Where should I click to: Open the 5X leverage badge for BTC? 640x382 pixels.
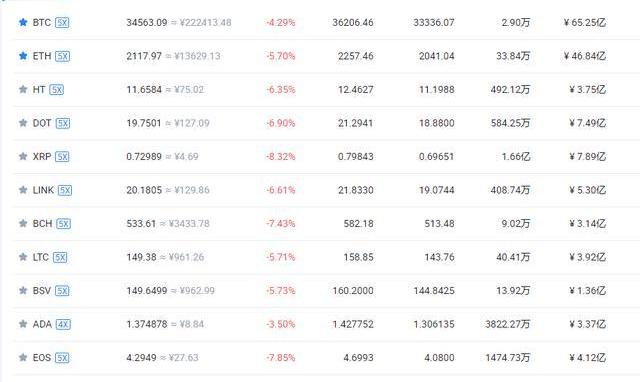click(x=62, y=22)
